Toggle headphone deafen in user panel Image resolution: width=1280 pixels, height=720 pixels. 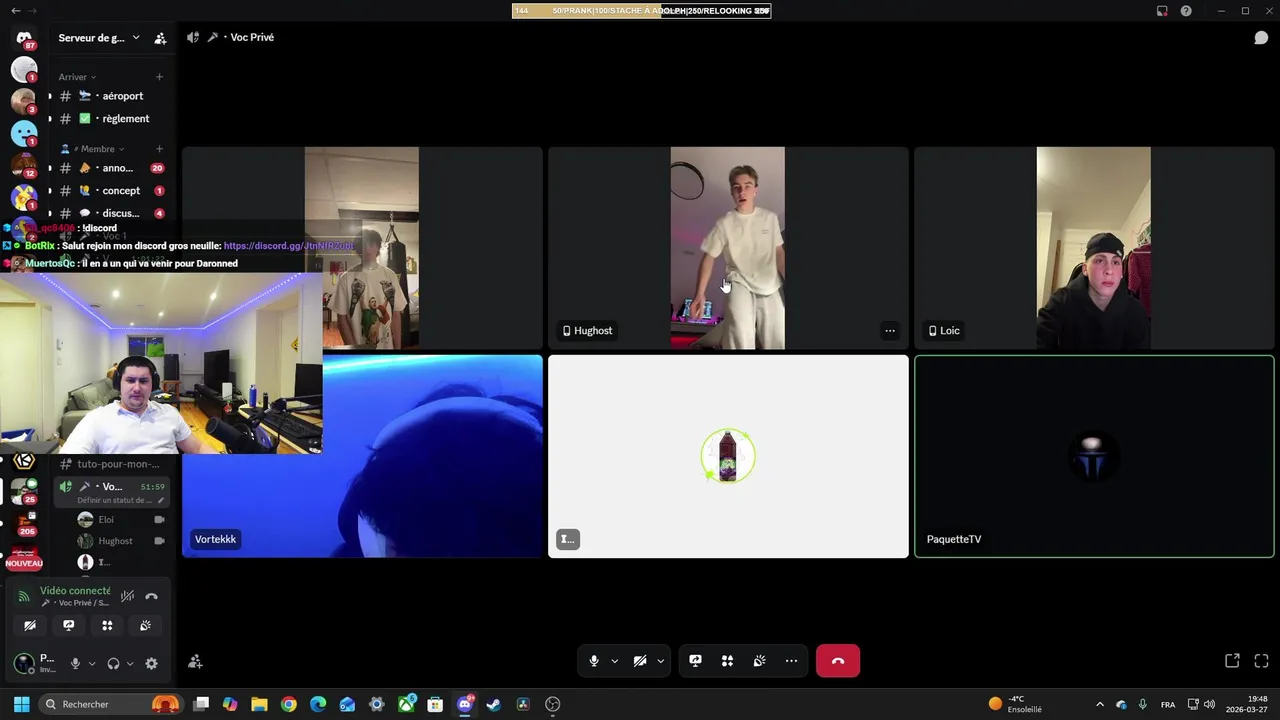click(x=113, y=663)
